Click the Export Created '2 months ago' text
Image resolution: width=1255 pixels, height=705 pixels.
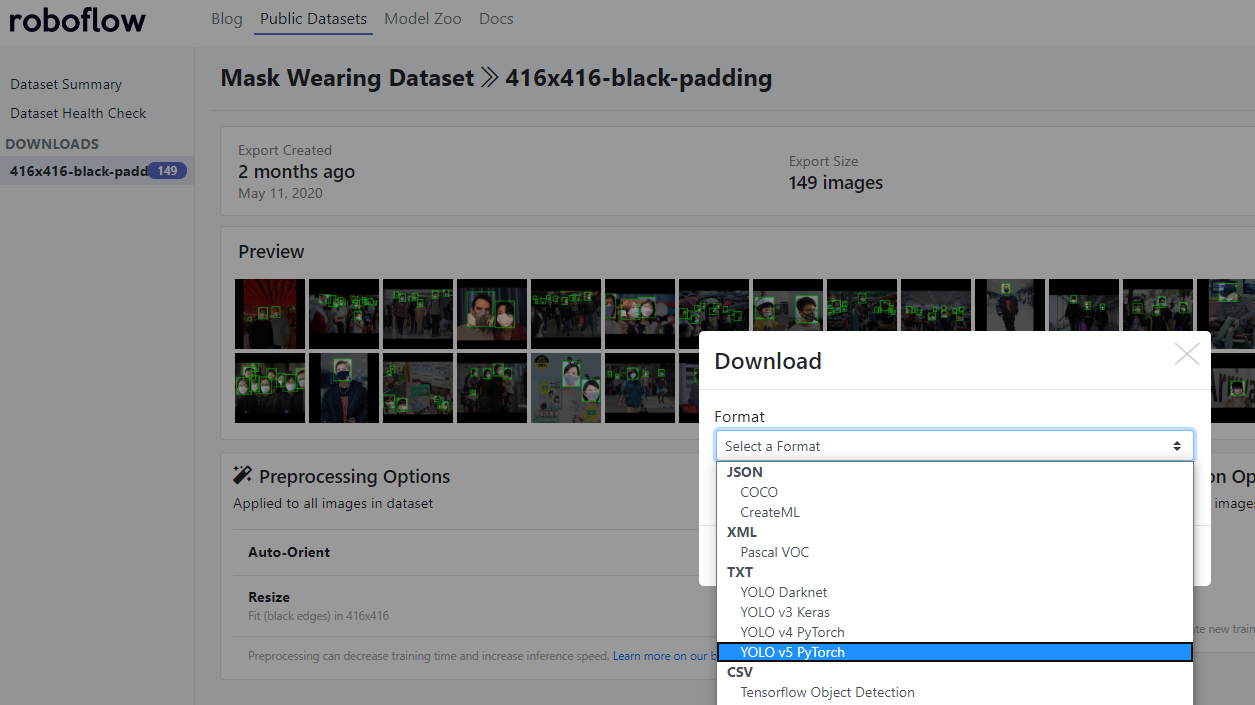pyautogui.click(x=296, y=172)
